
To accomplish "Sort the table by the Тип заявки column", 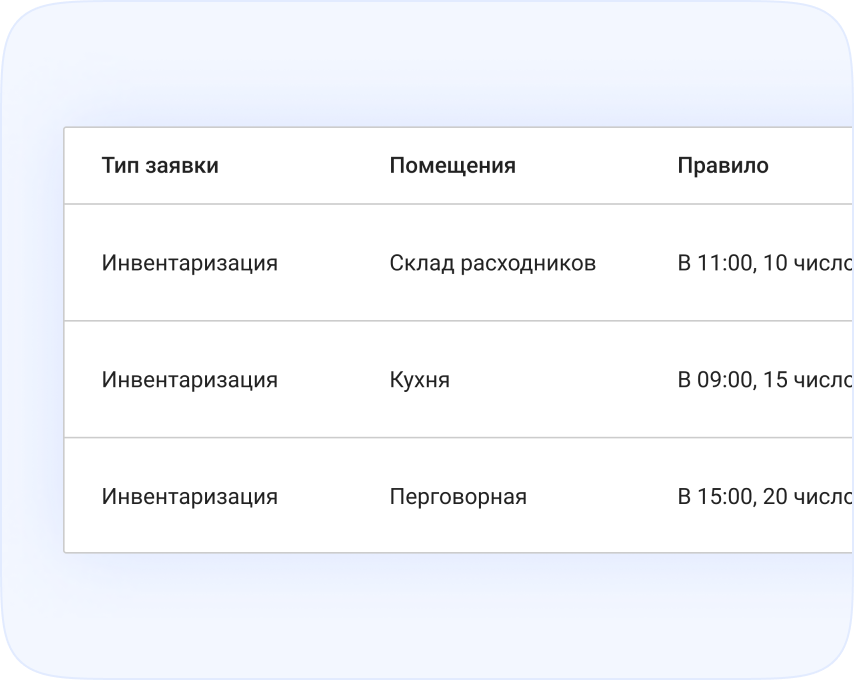I will tap(159, 165).
